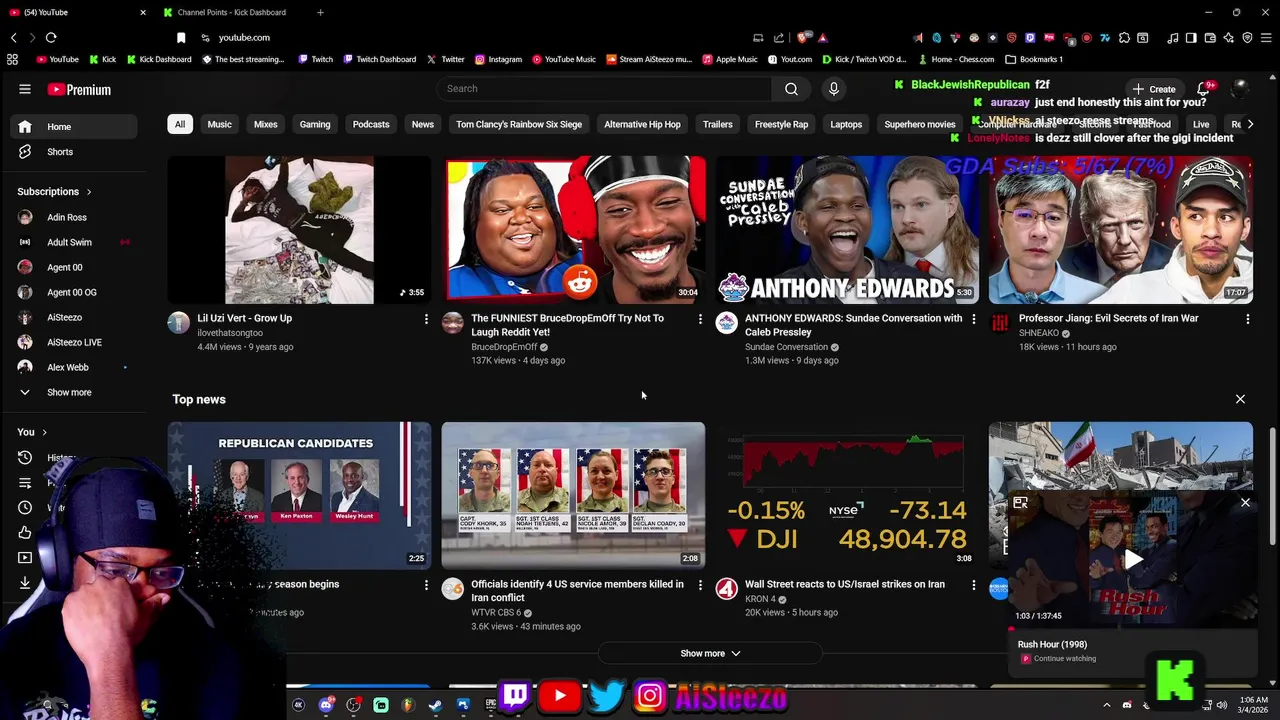The height and width of the screenshot is (720, 1280).
Task: Go back with the browser back arrow
Action: 14,37
